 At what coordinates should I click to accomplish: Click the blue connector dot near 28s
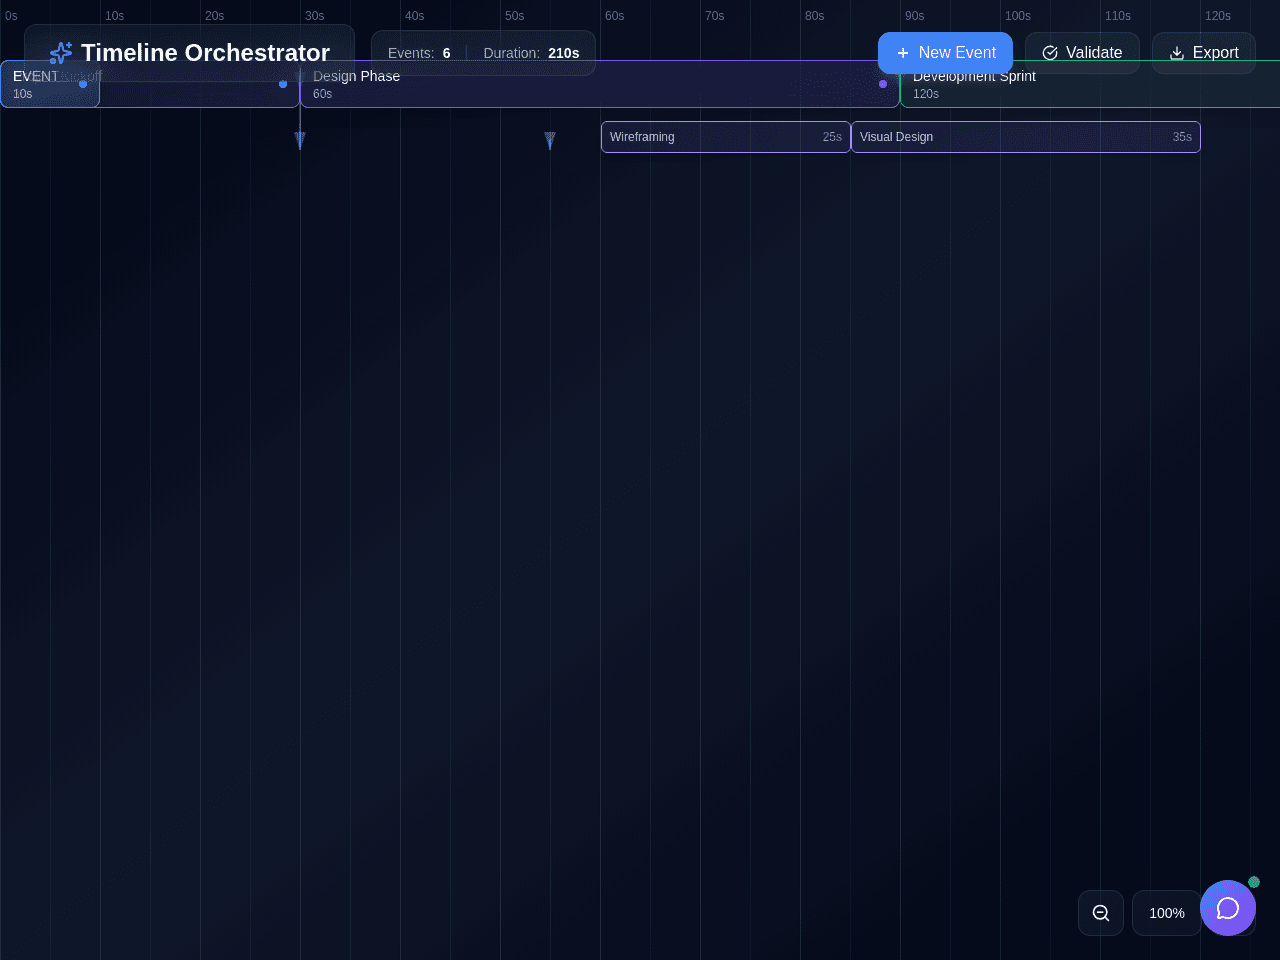click(283, 84)
